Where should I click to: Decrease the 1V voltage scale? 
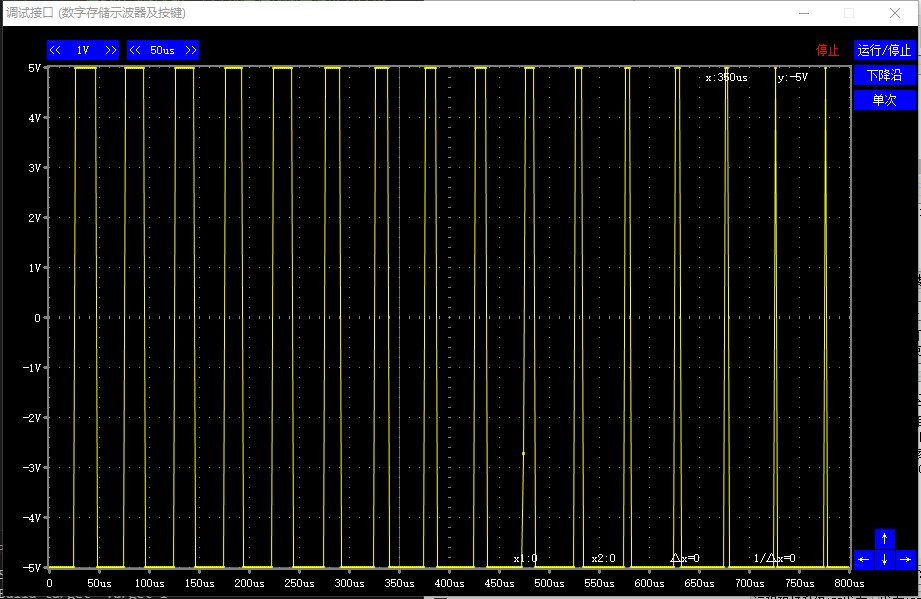pos(56,50)
